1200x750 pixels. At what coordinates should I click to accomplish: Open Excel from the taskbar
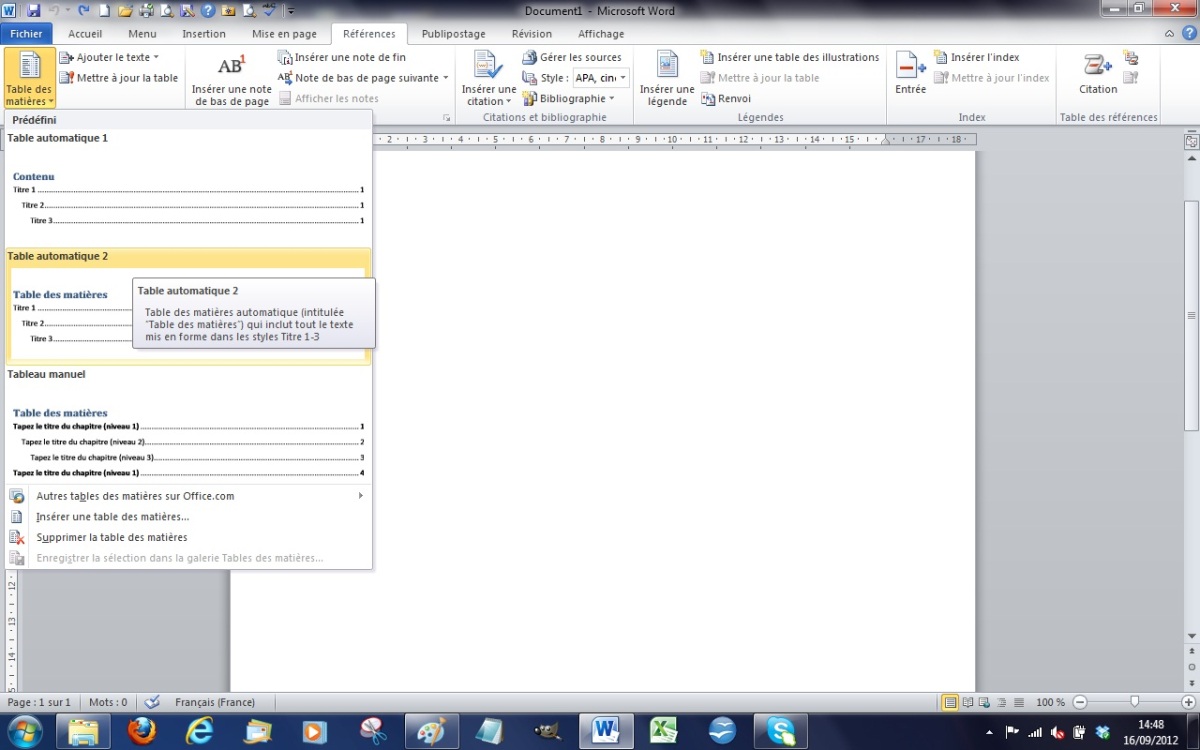[x=663, y=731]
